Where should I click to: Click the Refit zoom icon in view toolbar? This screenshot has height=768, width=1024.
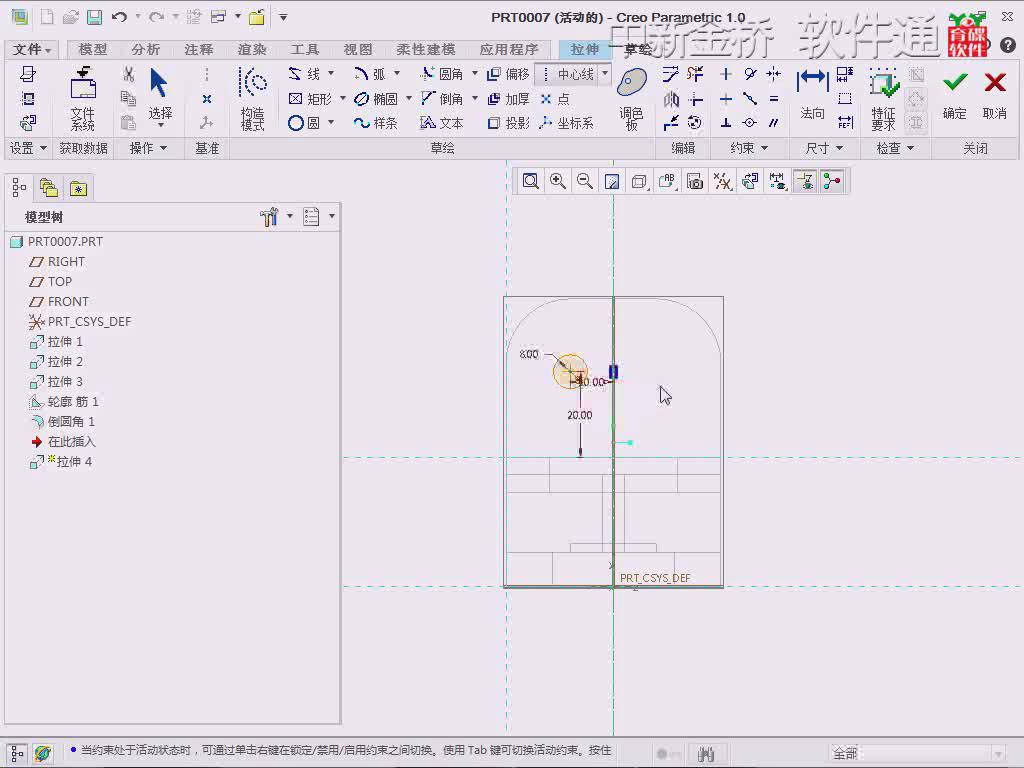point(530,181)
